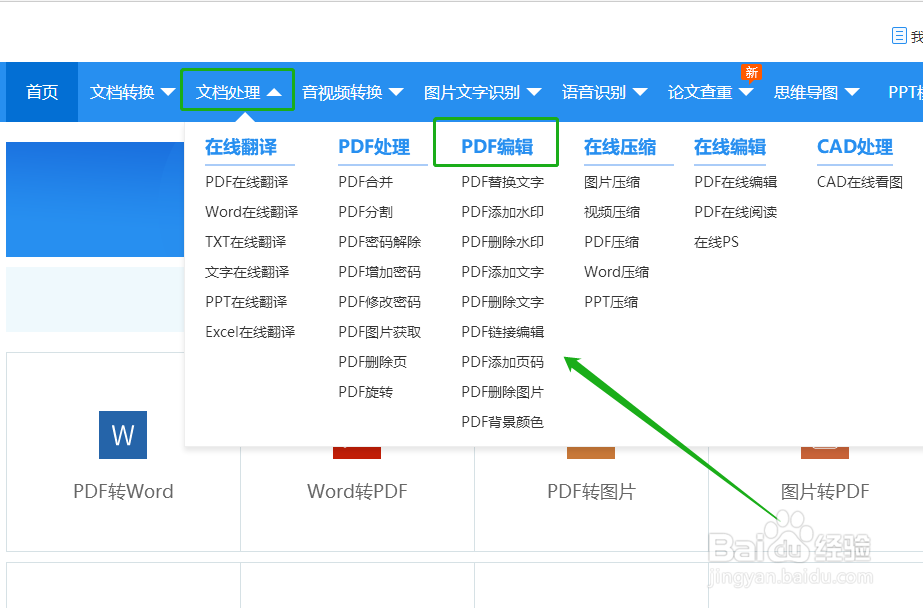Click PDF背景颜色 to change background color
Screen dimensions: 923x608
[502, 422]
